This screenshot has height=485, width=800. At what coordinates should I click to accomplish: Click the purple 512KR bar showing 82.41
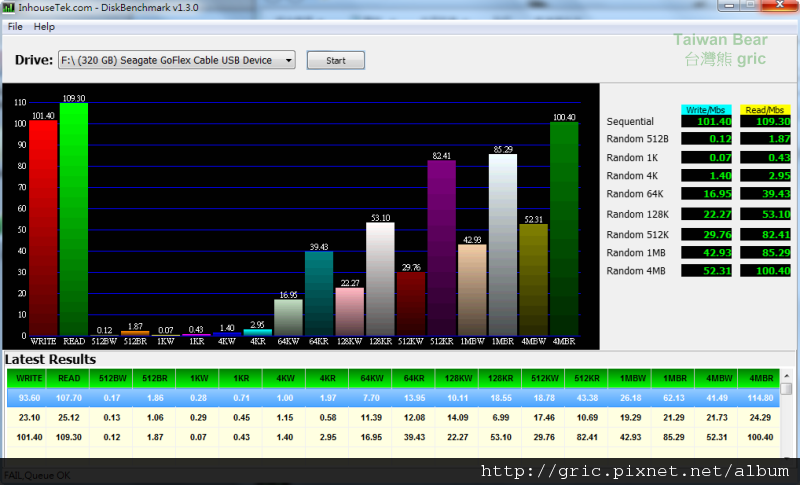point(441,248)
